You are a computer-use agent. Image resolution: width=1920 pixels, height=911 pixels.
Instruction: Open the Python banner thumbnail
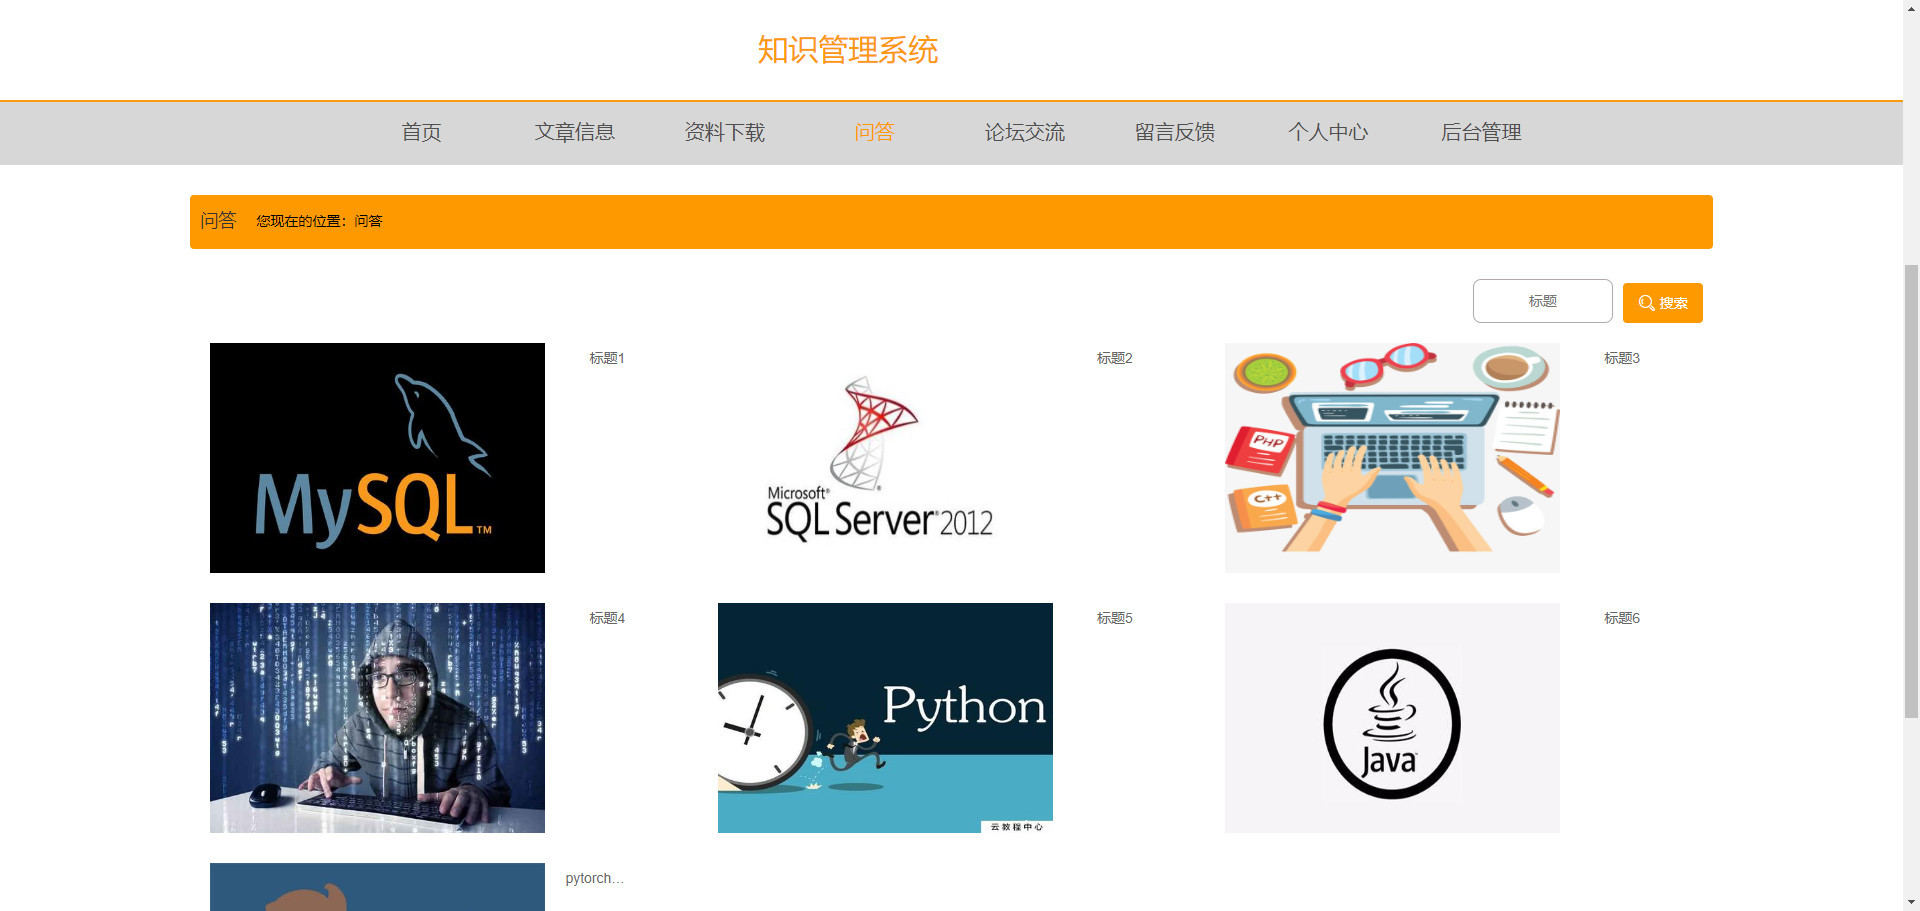point(885,718)
